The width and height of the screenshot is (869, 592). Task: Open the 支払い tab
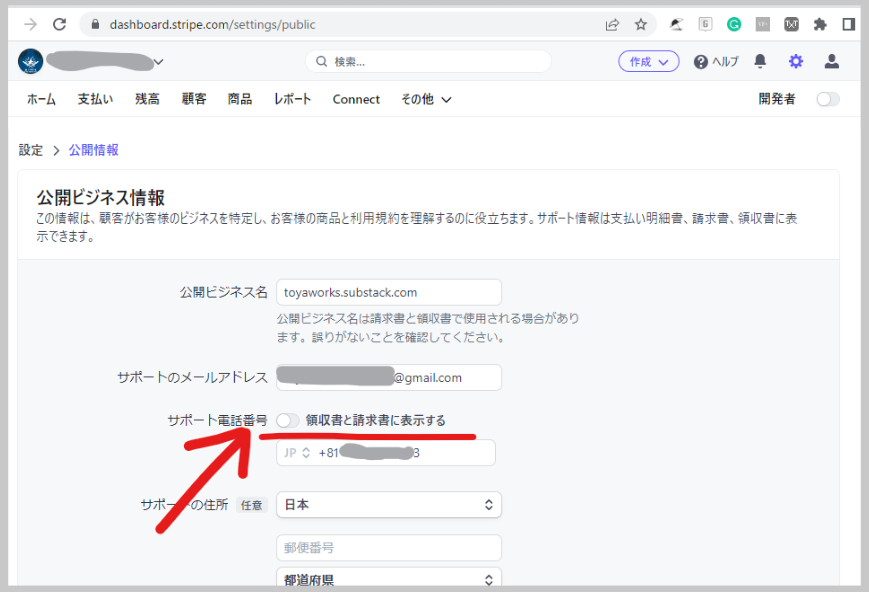(95, 99)
